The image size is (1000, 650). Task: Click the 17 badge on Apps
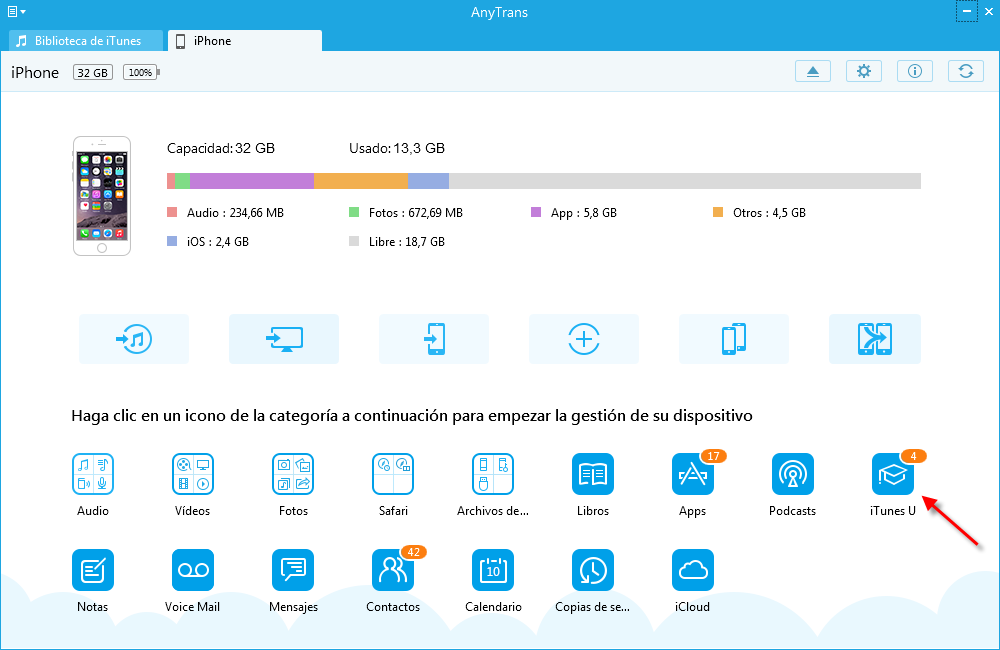713,456
